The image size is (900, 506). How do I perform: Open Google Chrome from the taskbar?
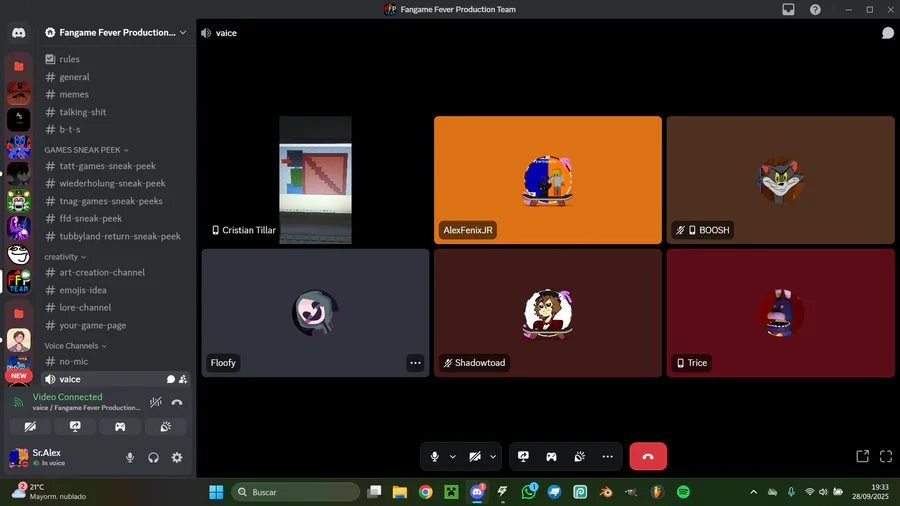[x=425, y=492]
